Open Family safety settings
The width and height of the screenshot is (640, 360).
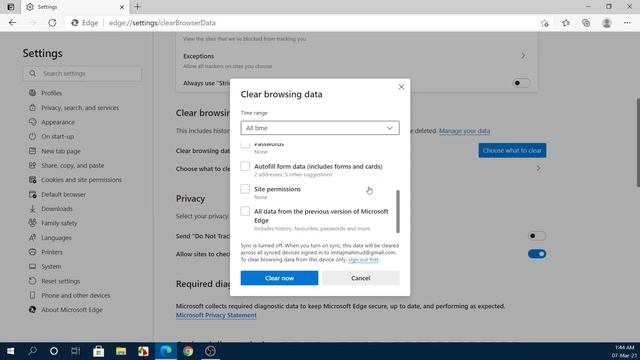pos(59,223)
